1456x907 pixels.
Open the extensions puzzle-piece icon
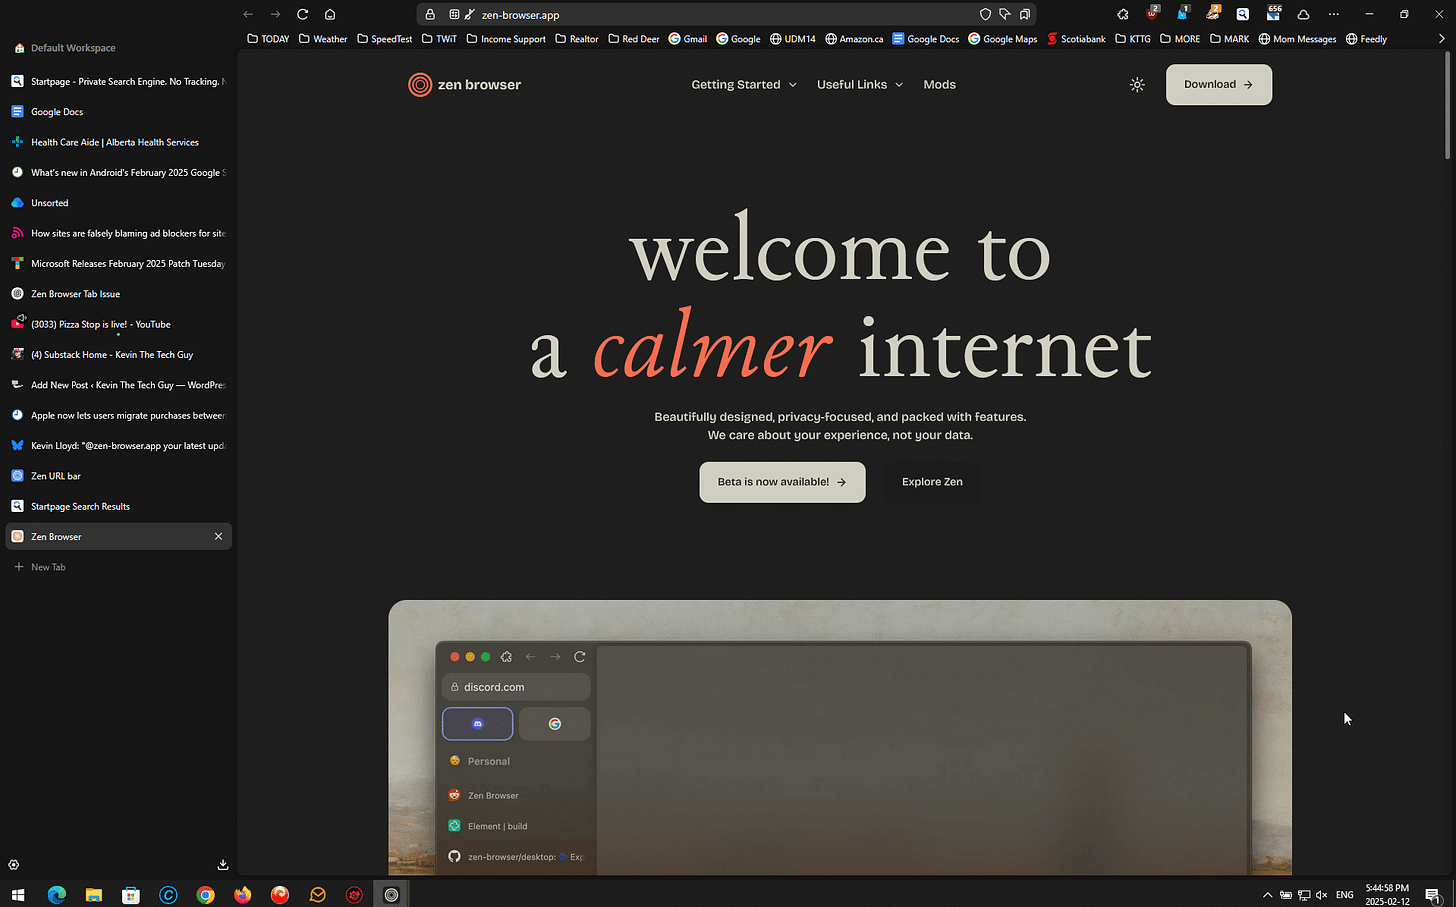point(1123,14)
